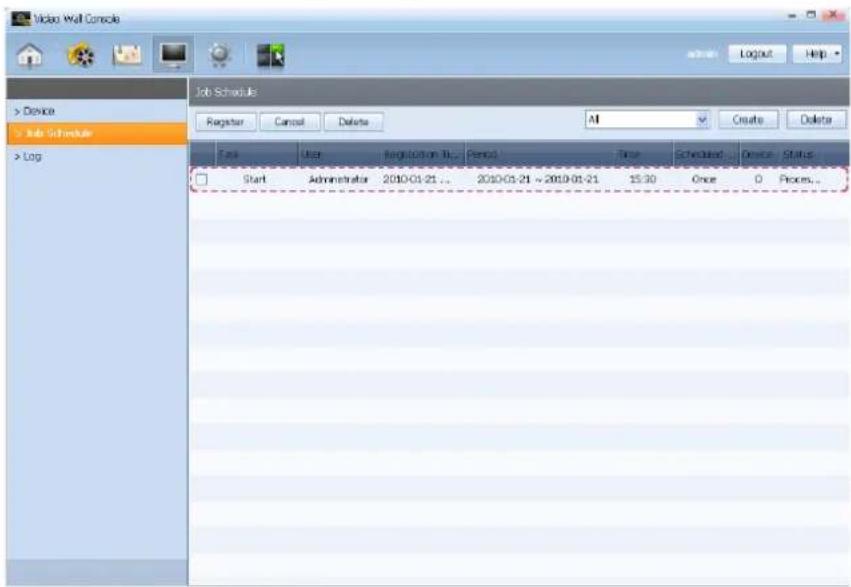Select Job Schedule in the sidebar
Viewport: 851px width, 587px height.
pos(97,133)
